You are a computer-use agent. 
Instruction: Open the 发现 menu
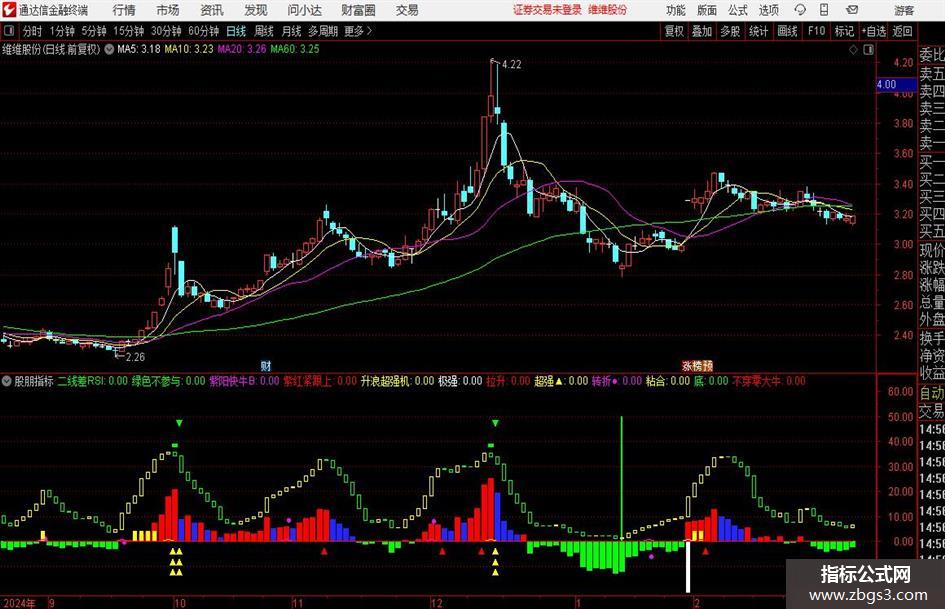click(256, 10)
